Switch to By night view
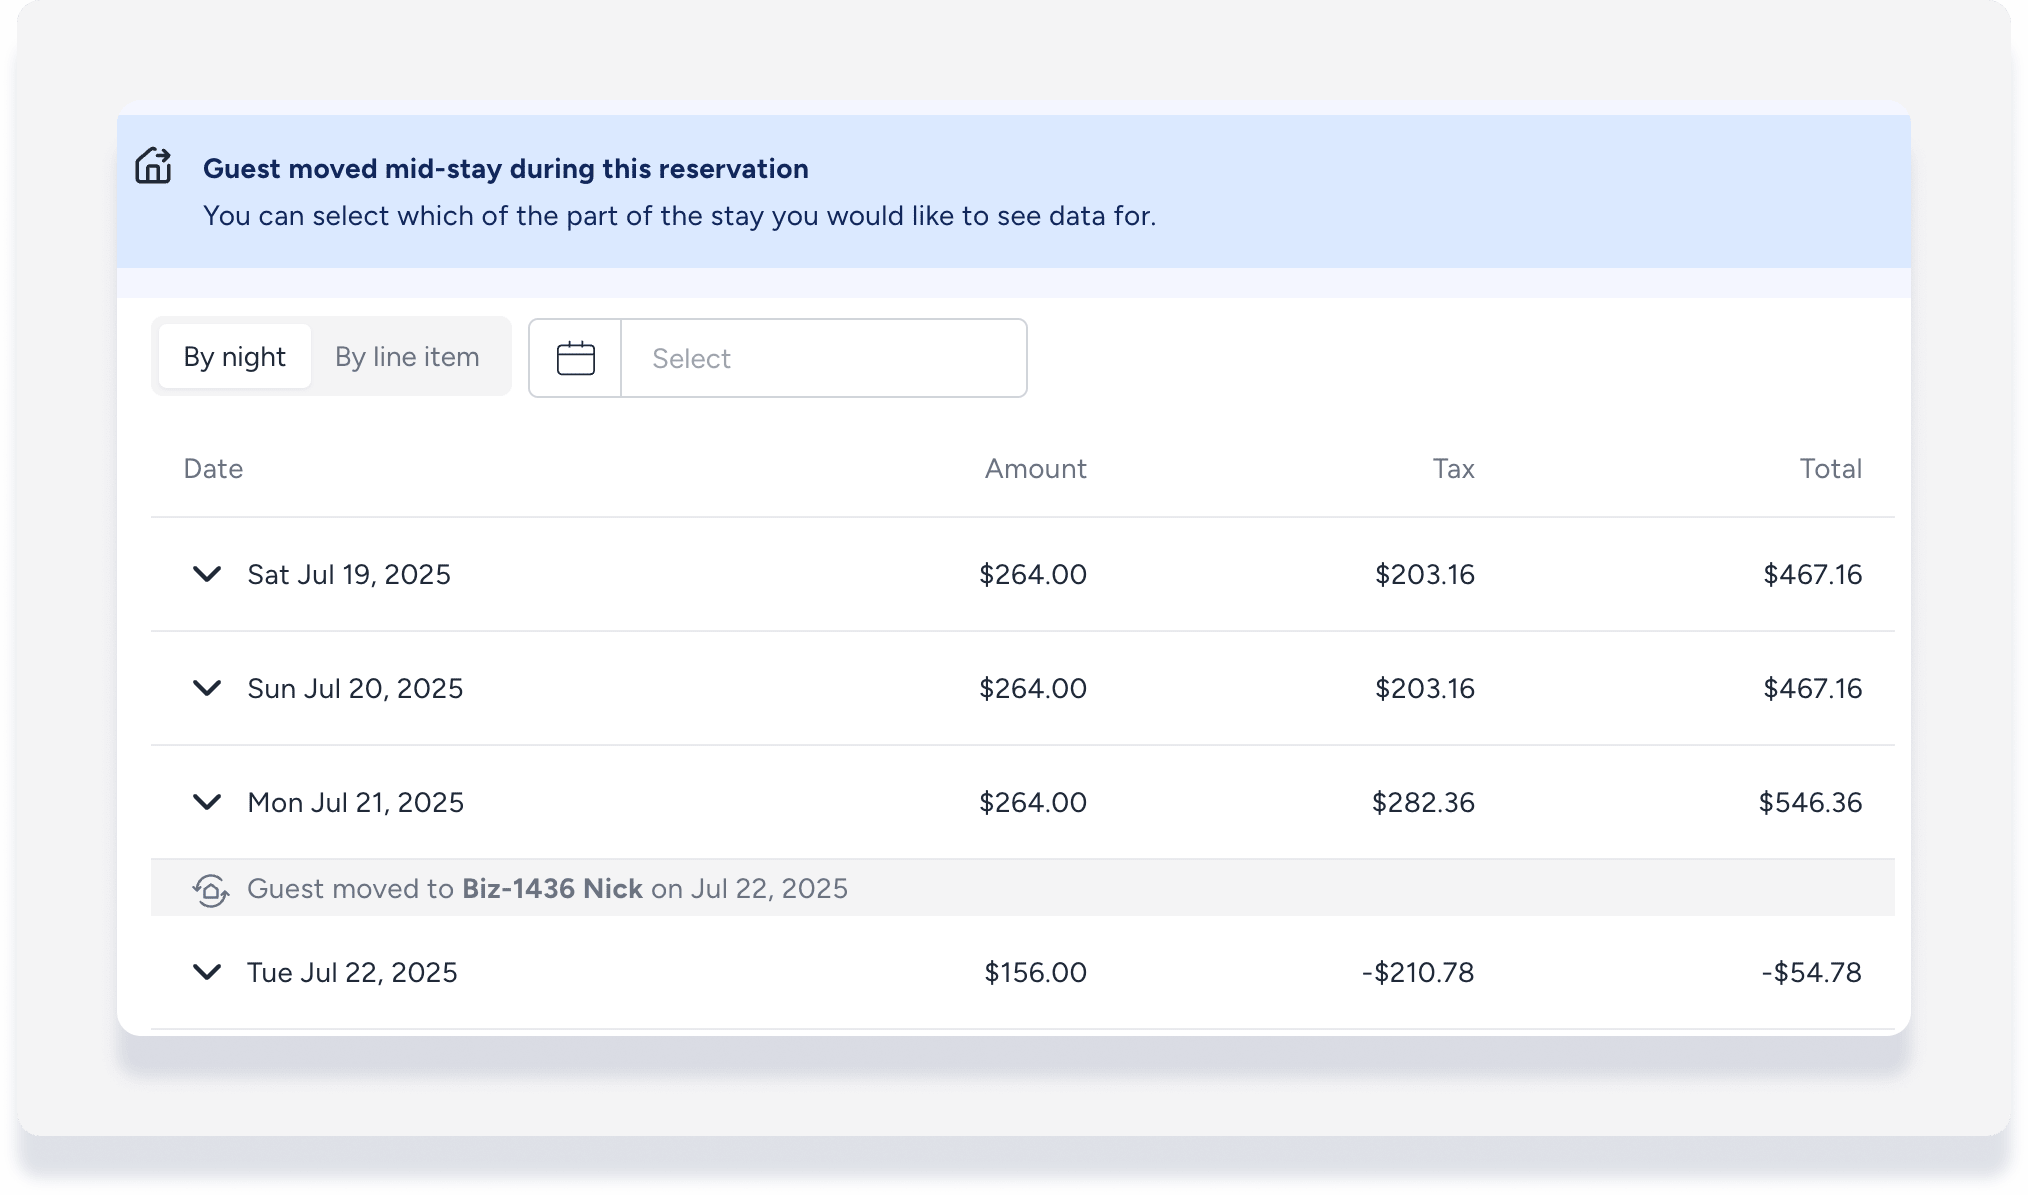Screen dimensions: 2028x1195 (x=234, y=357)
